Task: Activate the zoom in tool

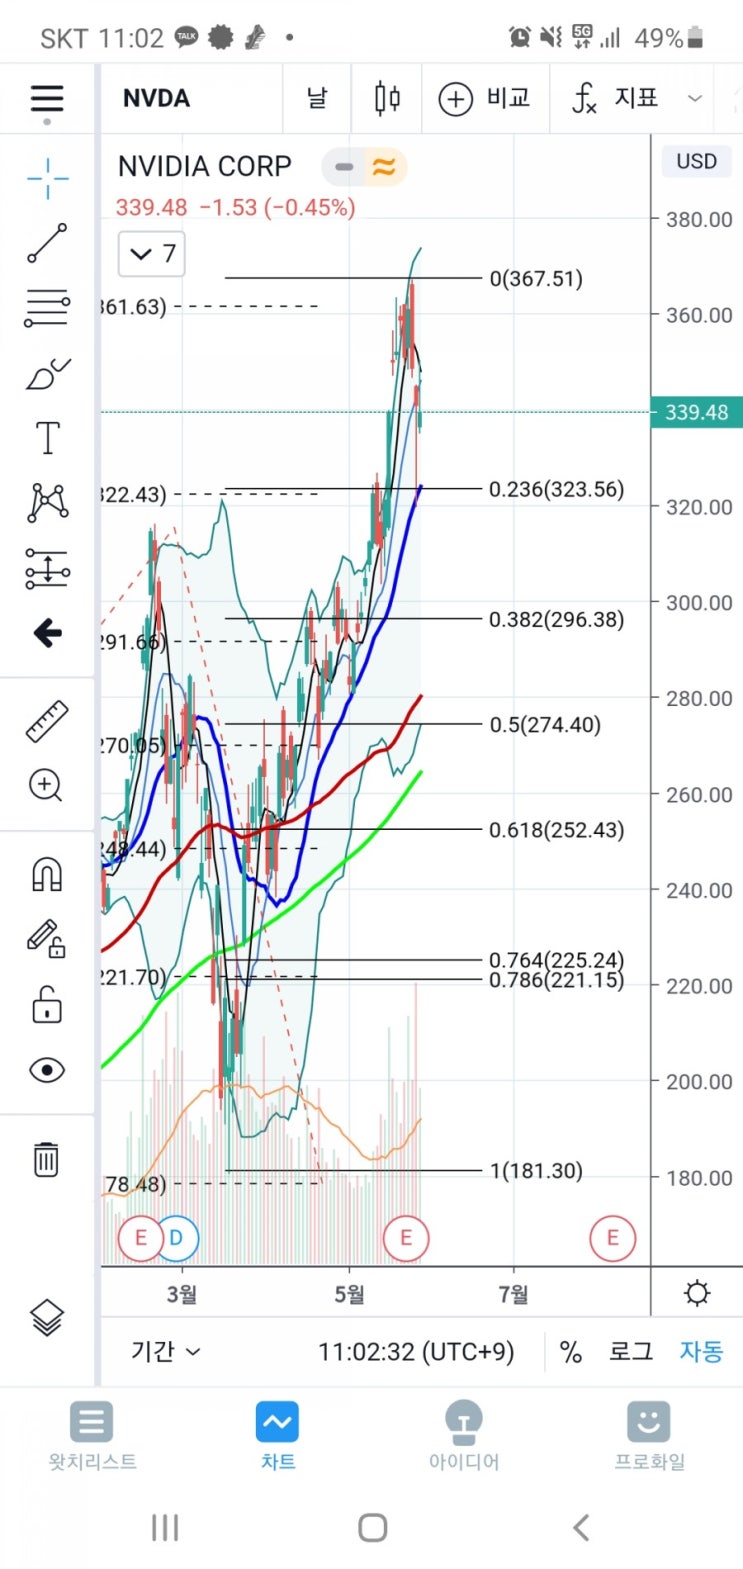Action: tap(47, 786)
